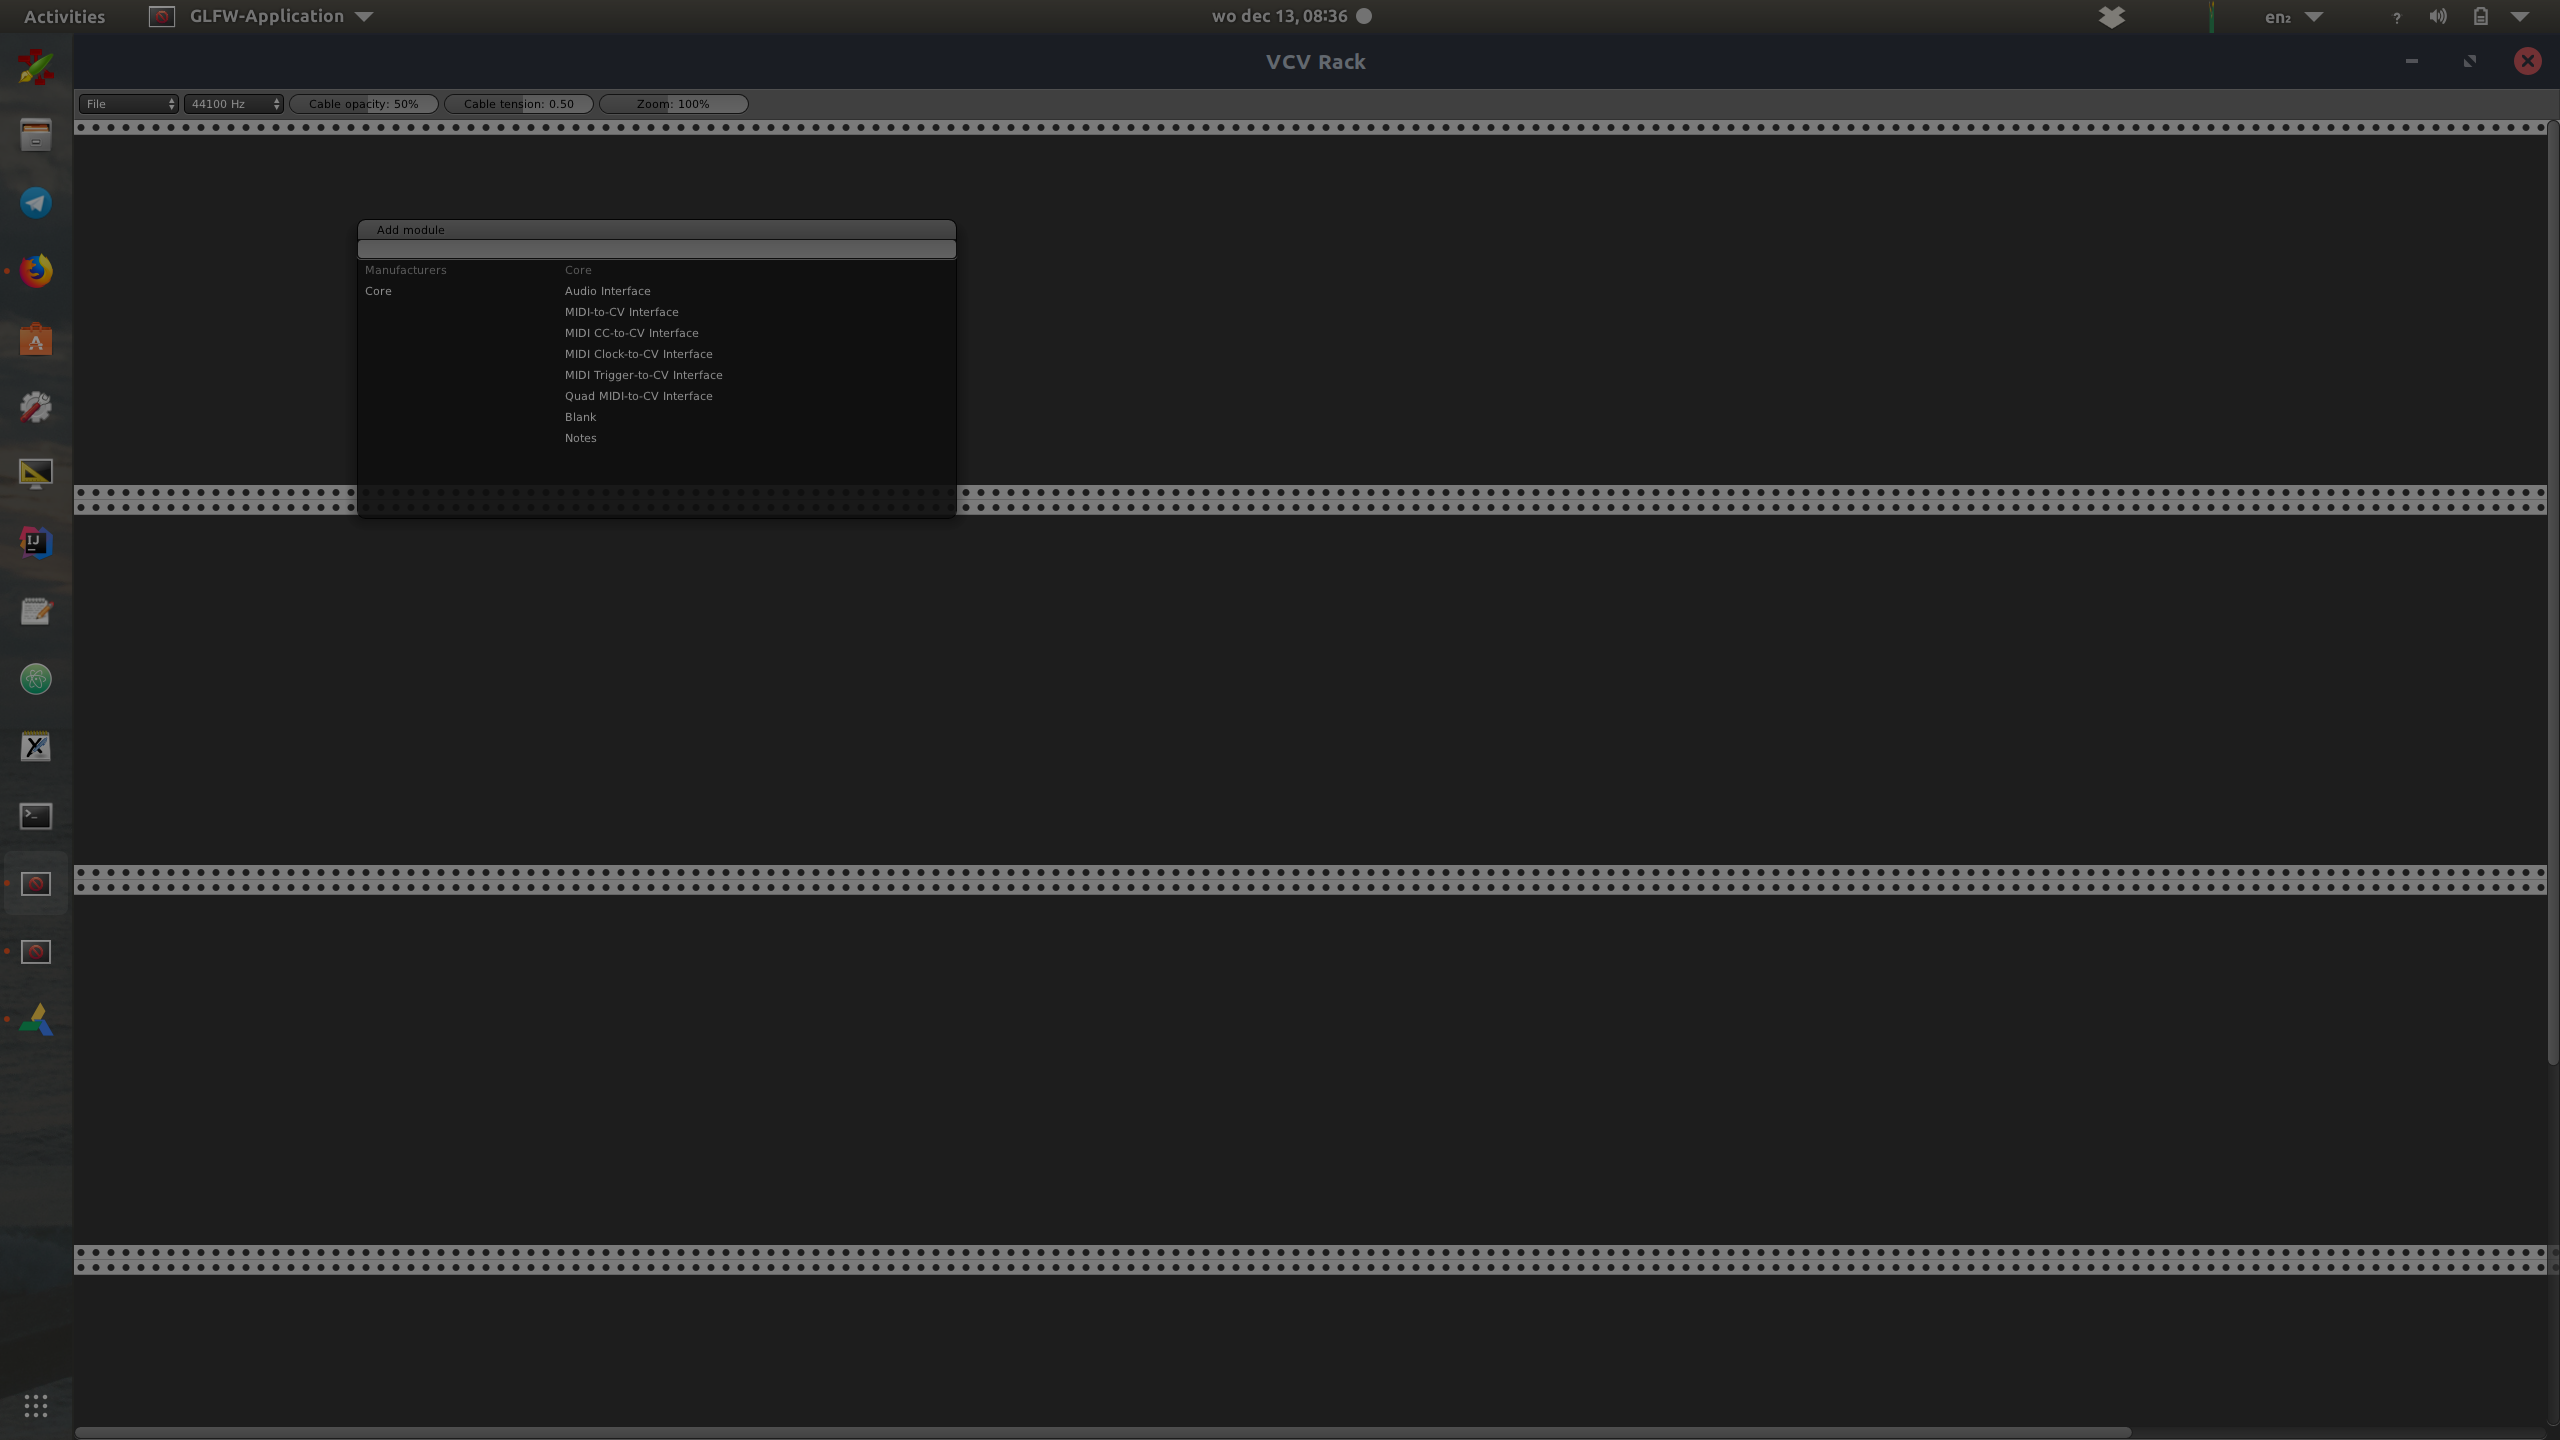Open the X notepad dock icon
The image size is (2560, 1440).
pos(36,747)
